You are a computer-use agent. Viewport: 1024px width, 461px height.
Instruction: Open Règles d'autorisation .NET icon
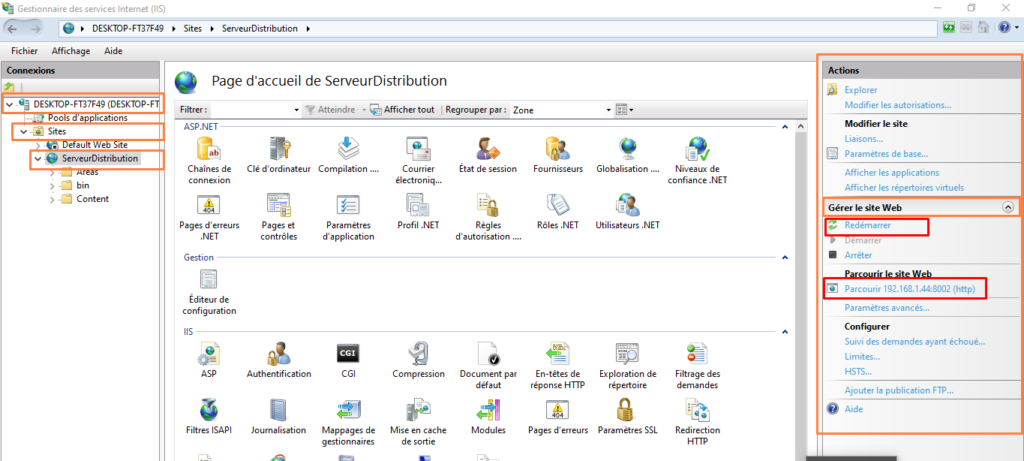[488, 205]
